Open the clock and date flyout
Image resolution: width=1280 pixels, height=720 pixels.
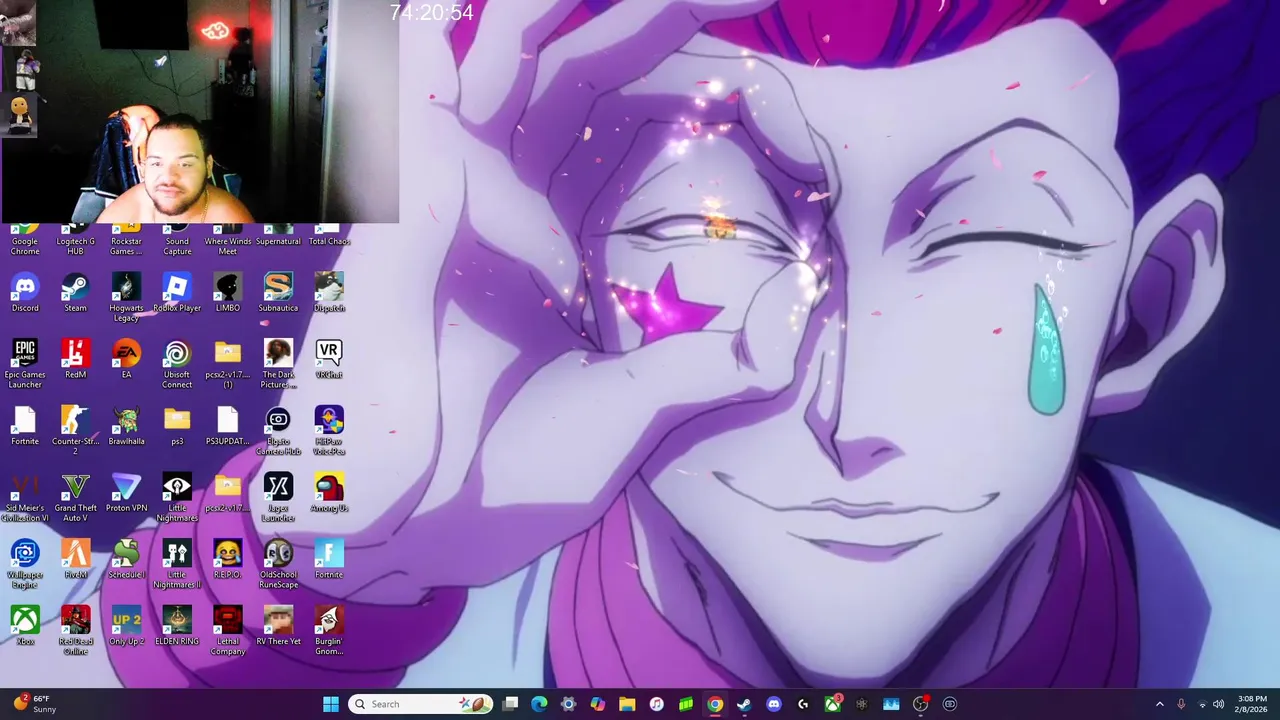pos(1252,704)
